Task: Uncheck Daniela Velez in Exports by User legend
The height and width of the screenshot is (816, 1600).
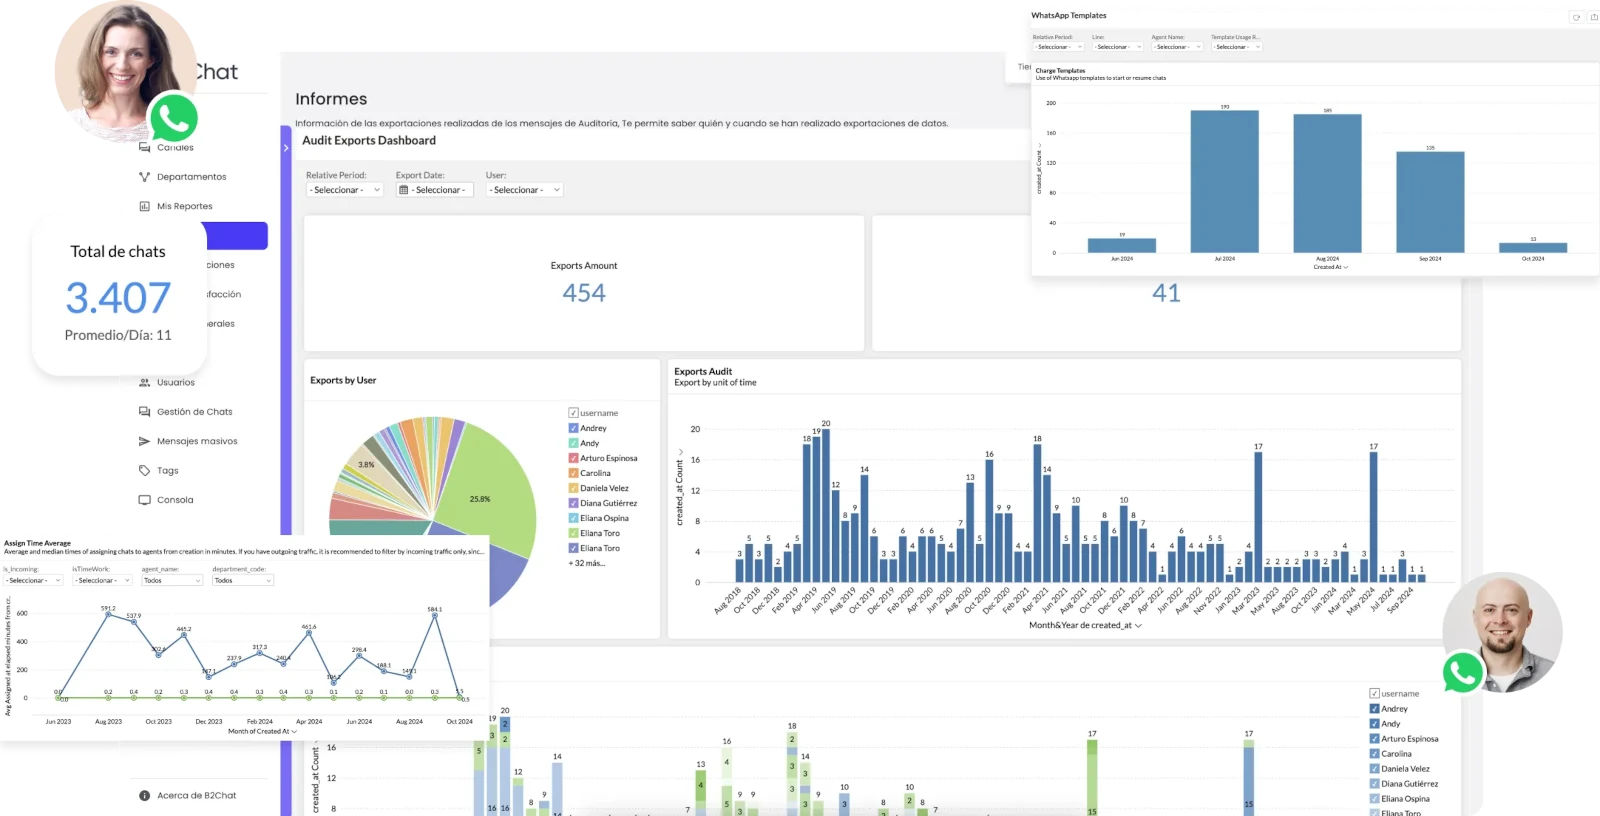Action: pyautogui.click(x=573, y=488)
